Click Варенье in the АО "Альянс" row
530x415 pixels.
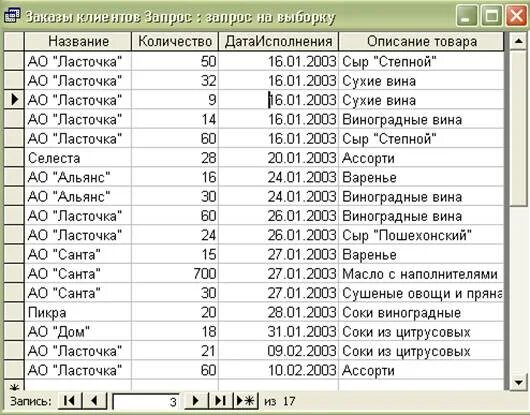[x=421, y=177]
